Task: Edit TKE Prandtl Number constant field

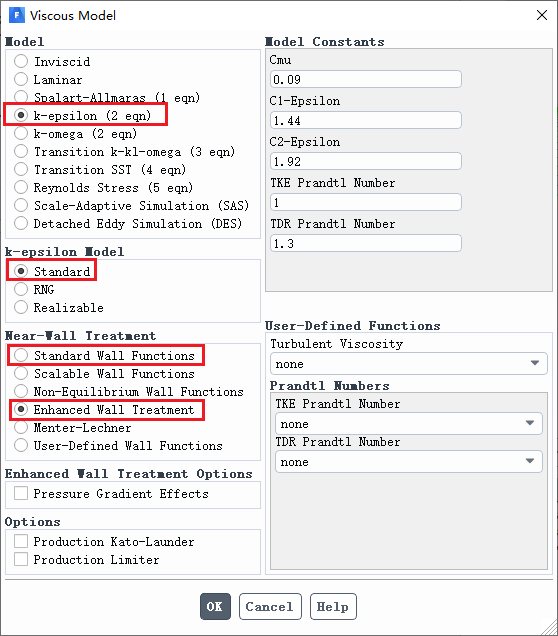Action: coord(366,202)
